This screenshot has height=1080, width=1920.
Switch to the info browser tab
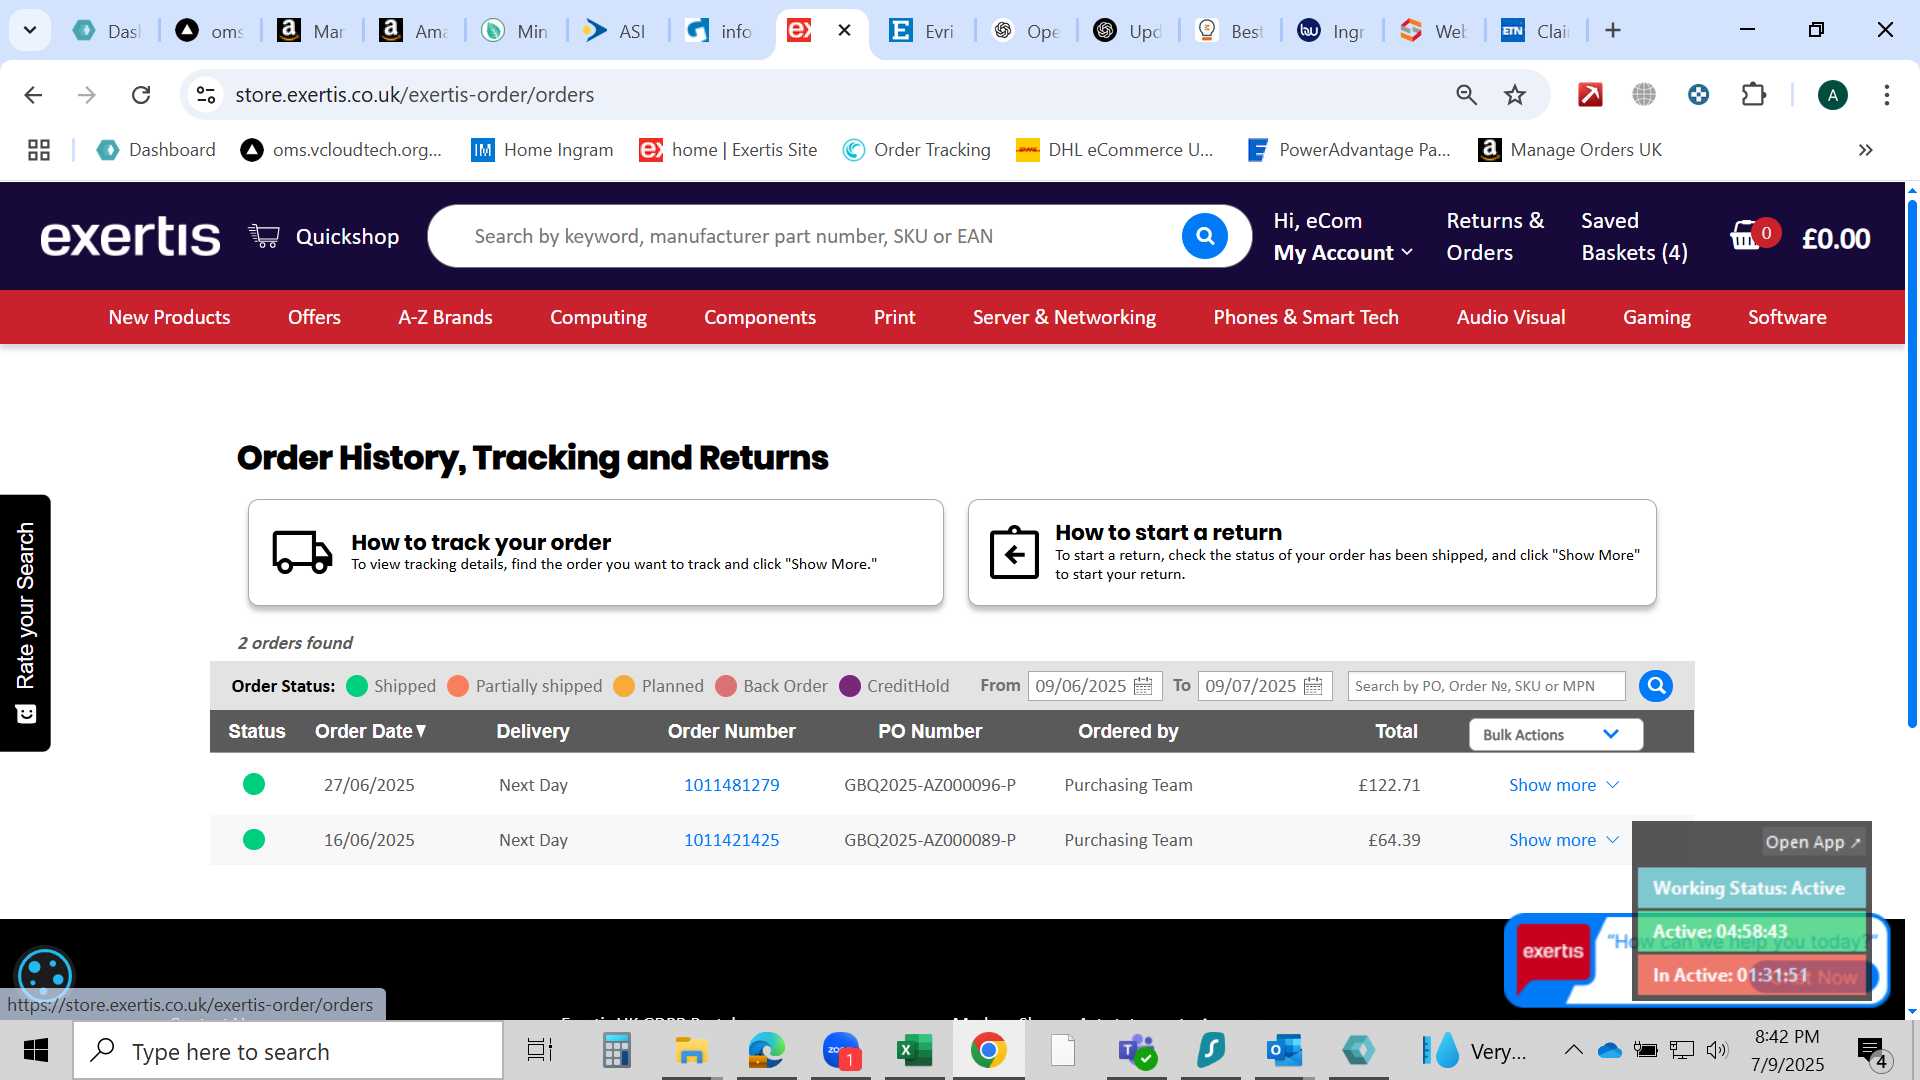pyautogui.click(x=719, y=31)
